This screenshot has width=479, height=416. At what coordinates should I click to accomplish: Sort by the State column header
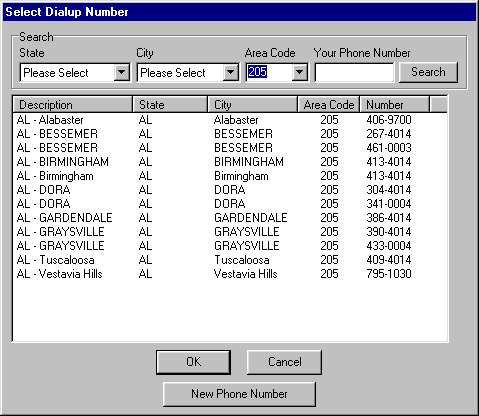tap(170, 105)
